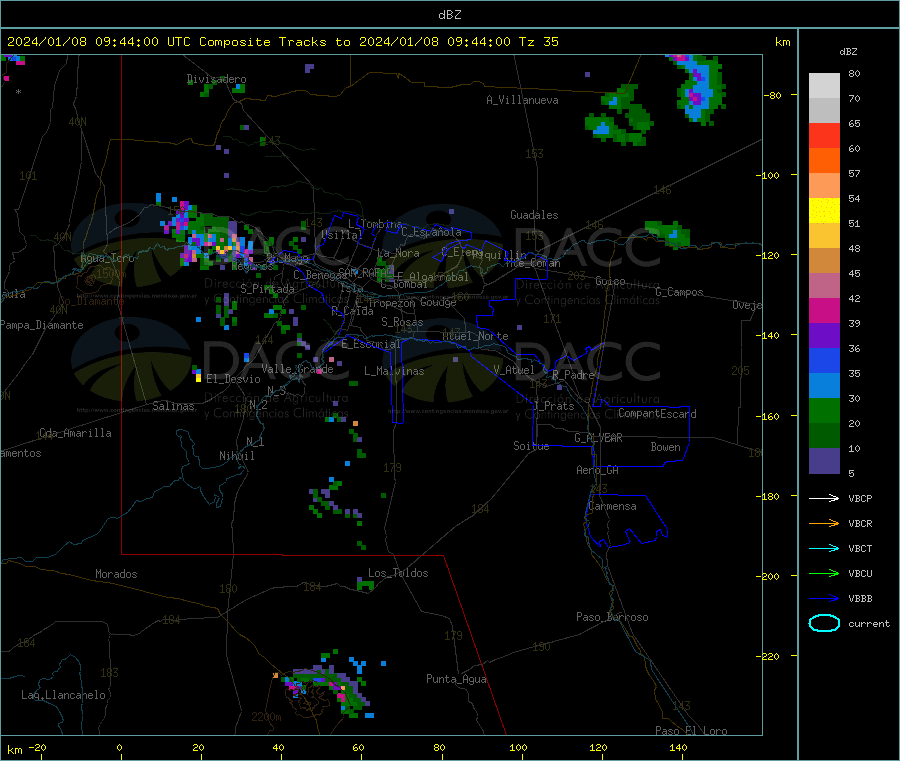Image resolution: width=900 pixels, height=761 pixels.
Task: Click the V_Atuel location label
Action: [514, 370]
